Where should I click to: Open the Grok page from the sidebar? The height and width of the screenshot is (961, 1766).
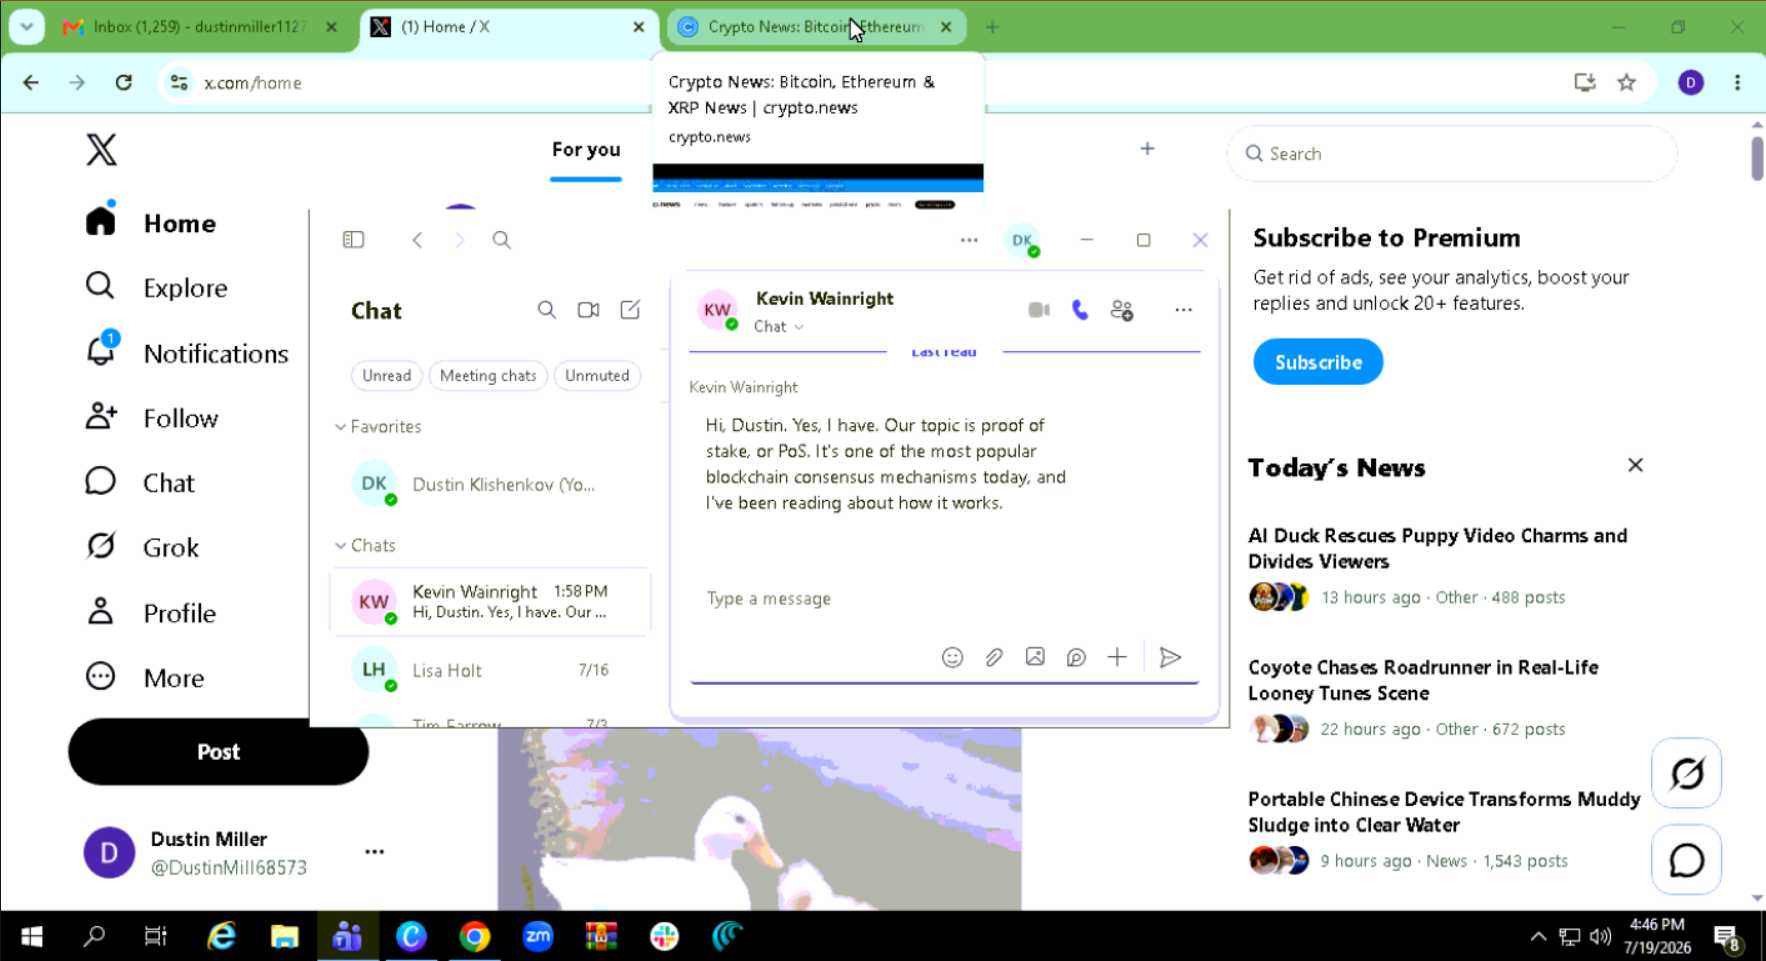pos(142,547)
